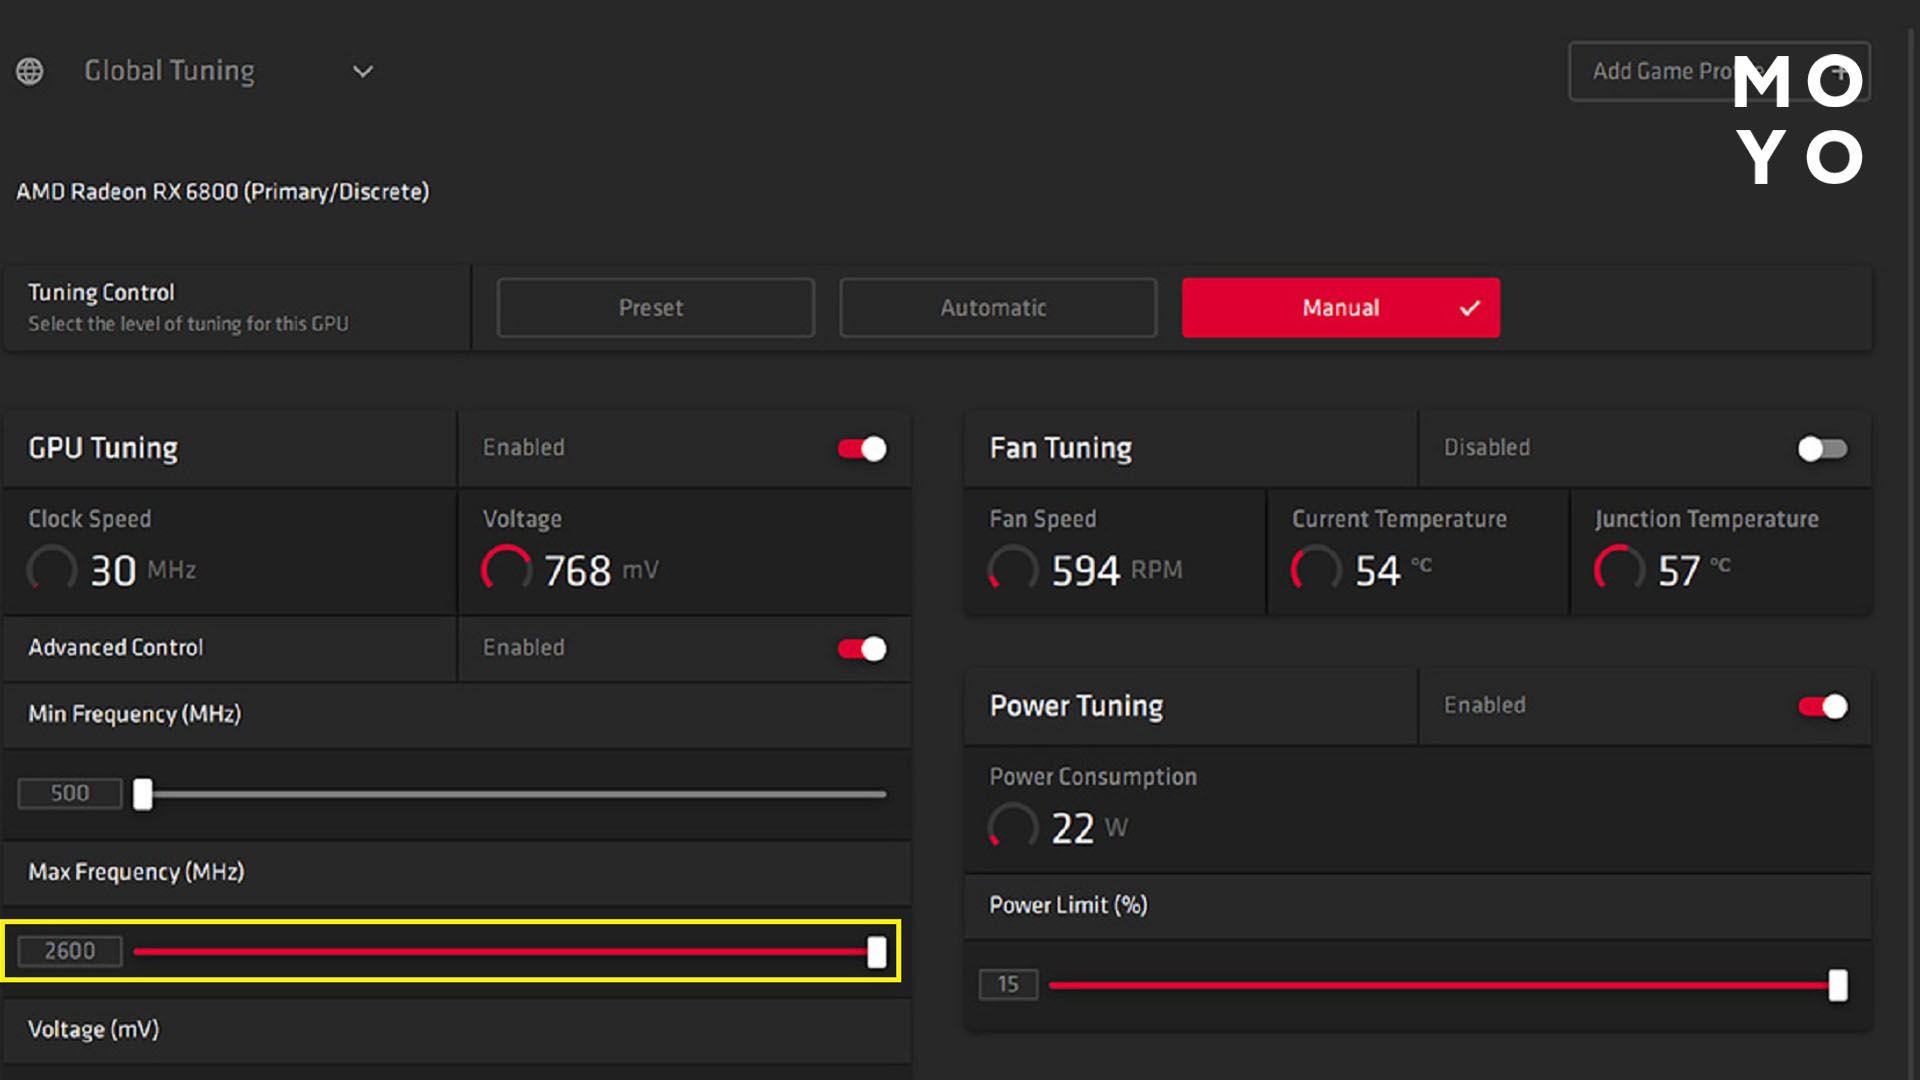Click the Fan Tuning heading

point(1061,449)
